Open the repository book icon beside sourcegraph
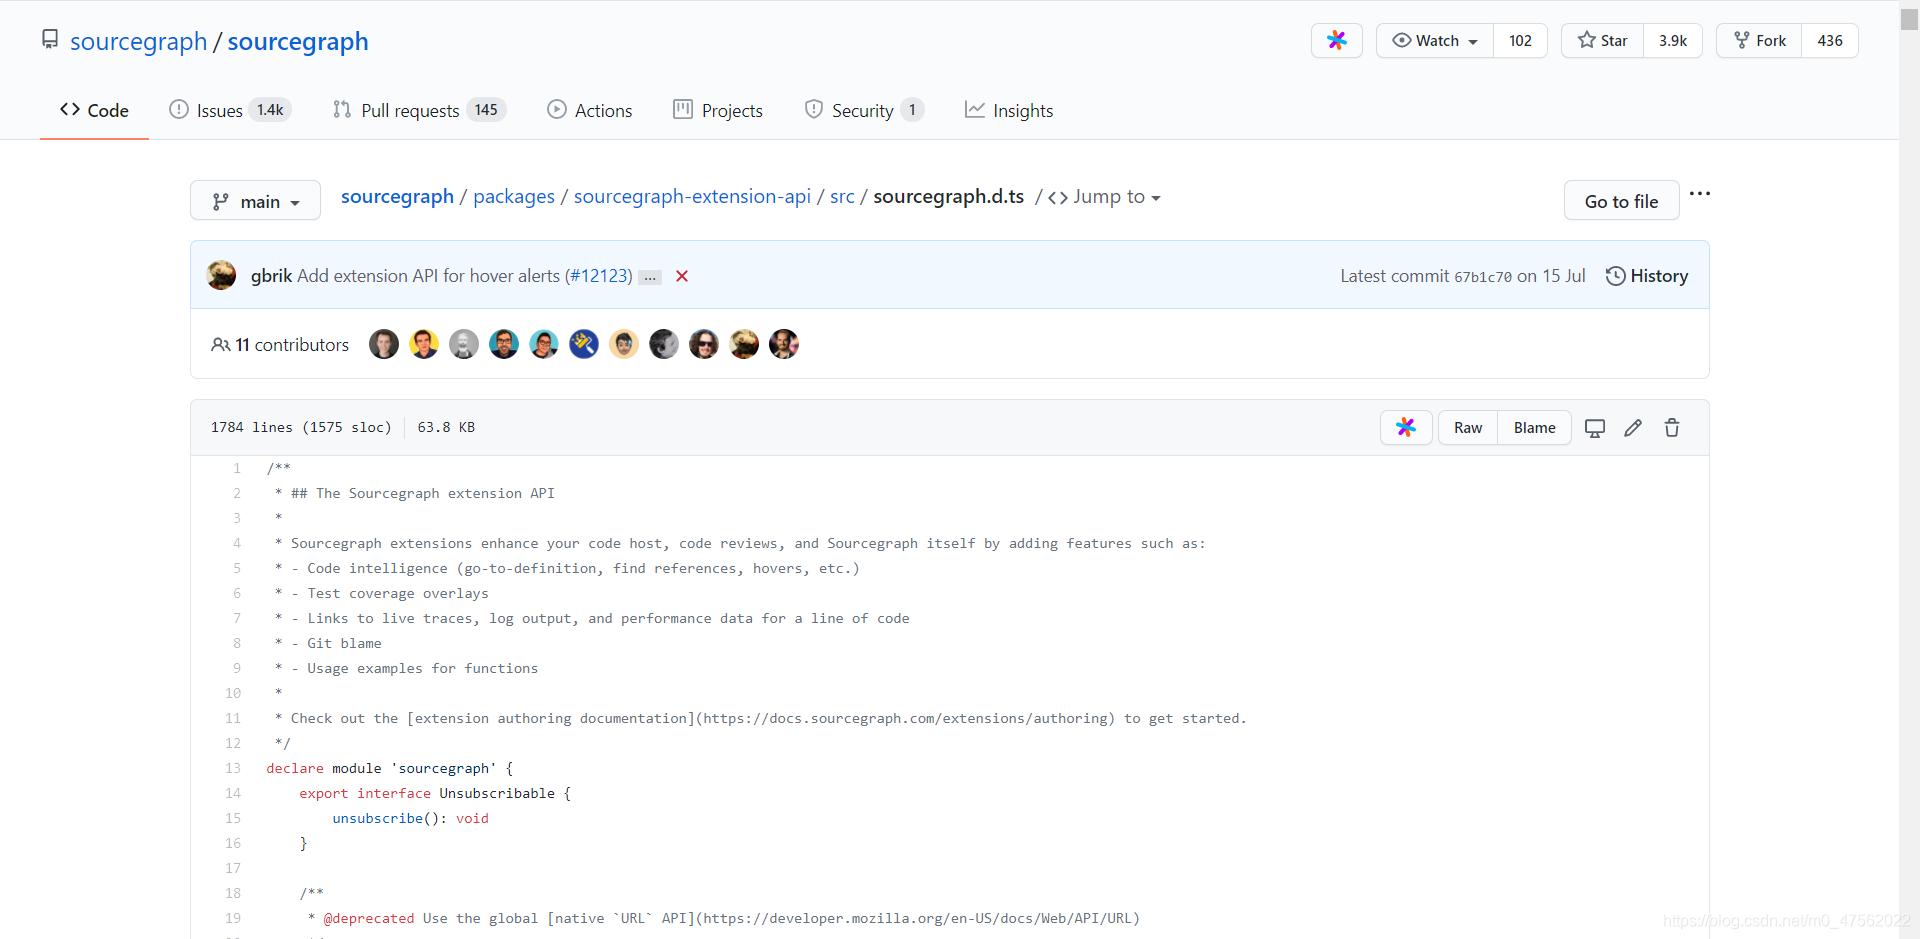 tap(50, 38)
